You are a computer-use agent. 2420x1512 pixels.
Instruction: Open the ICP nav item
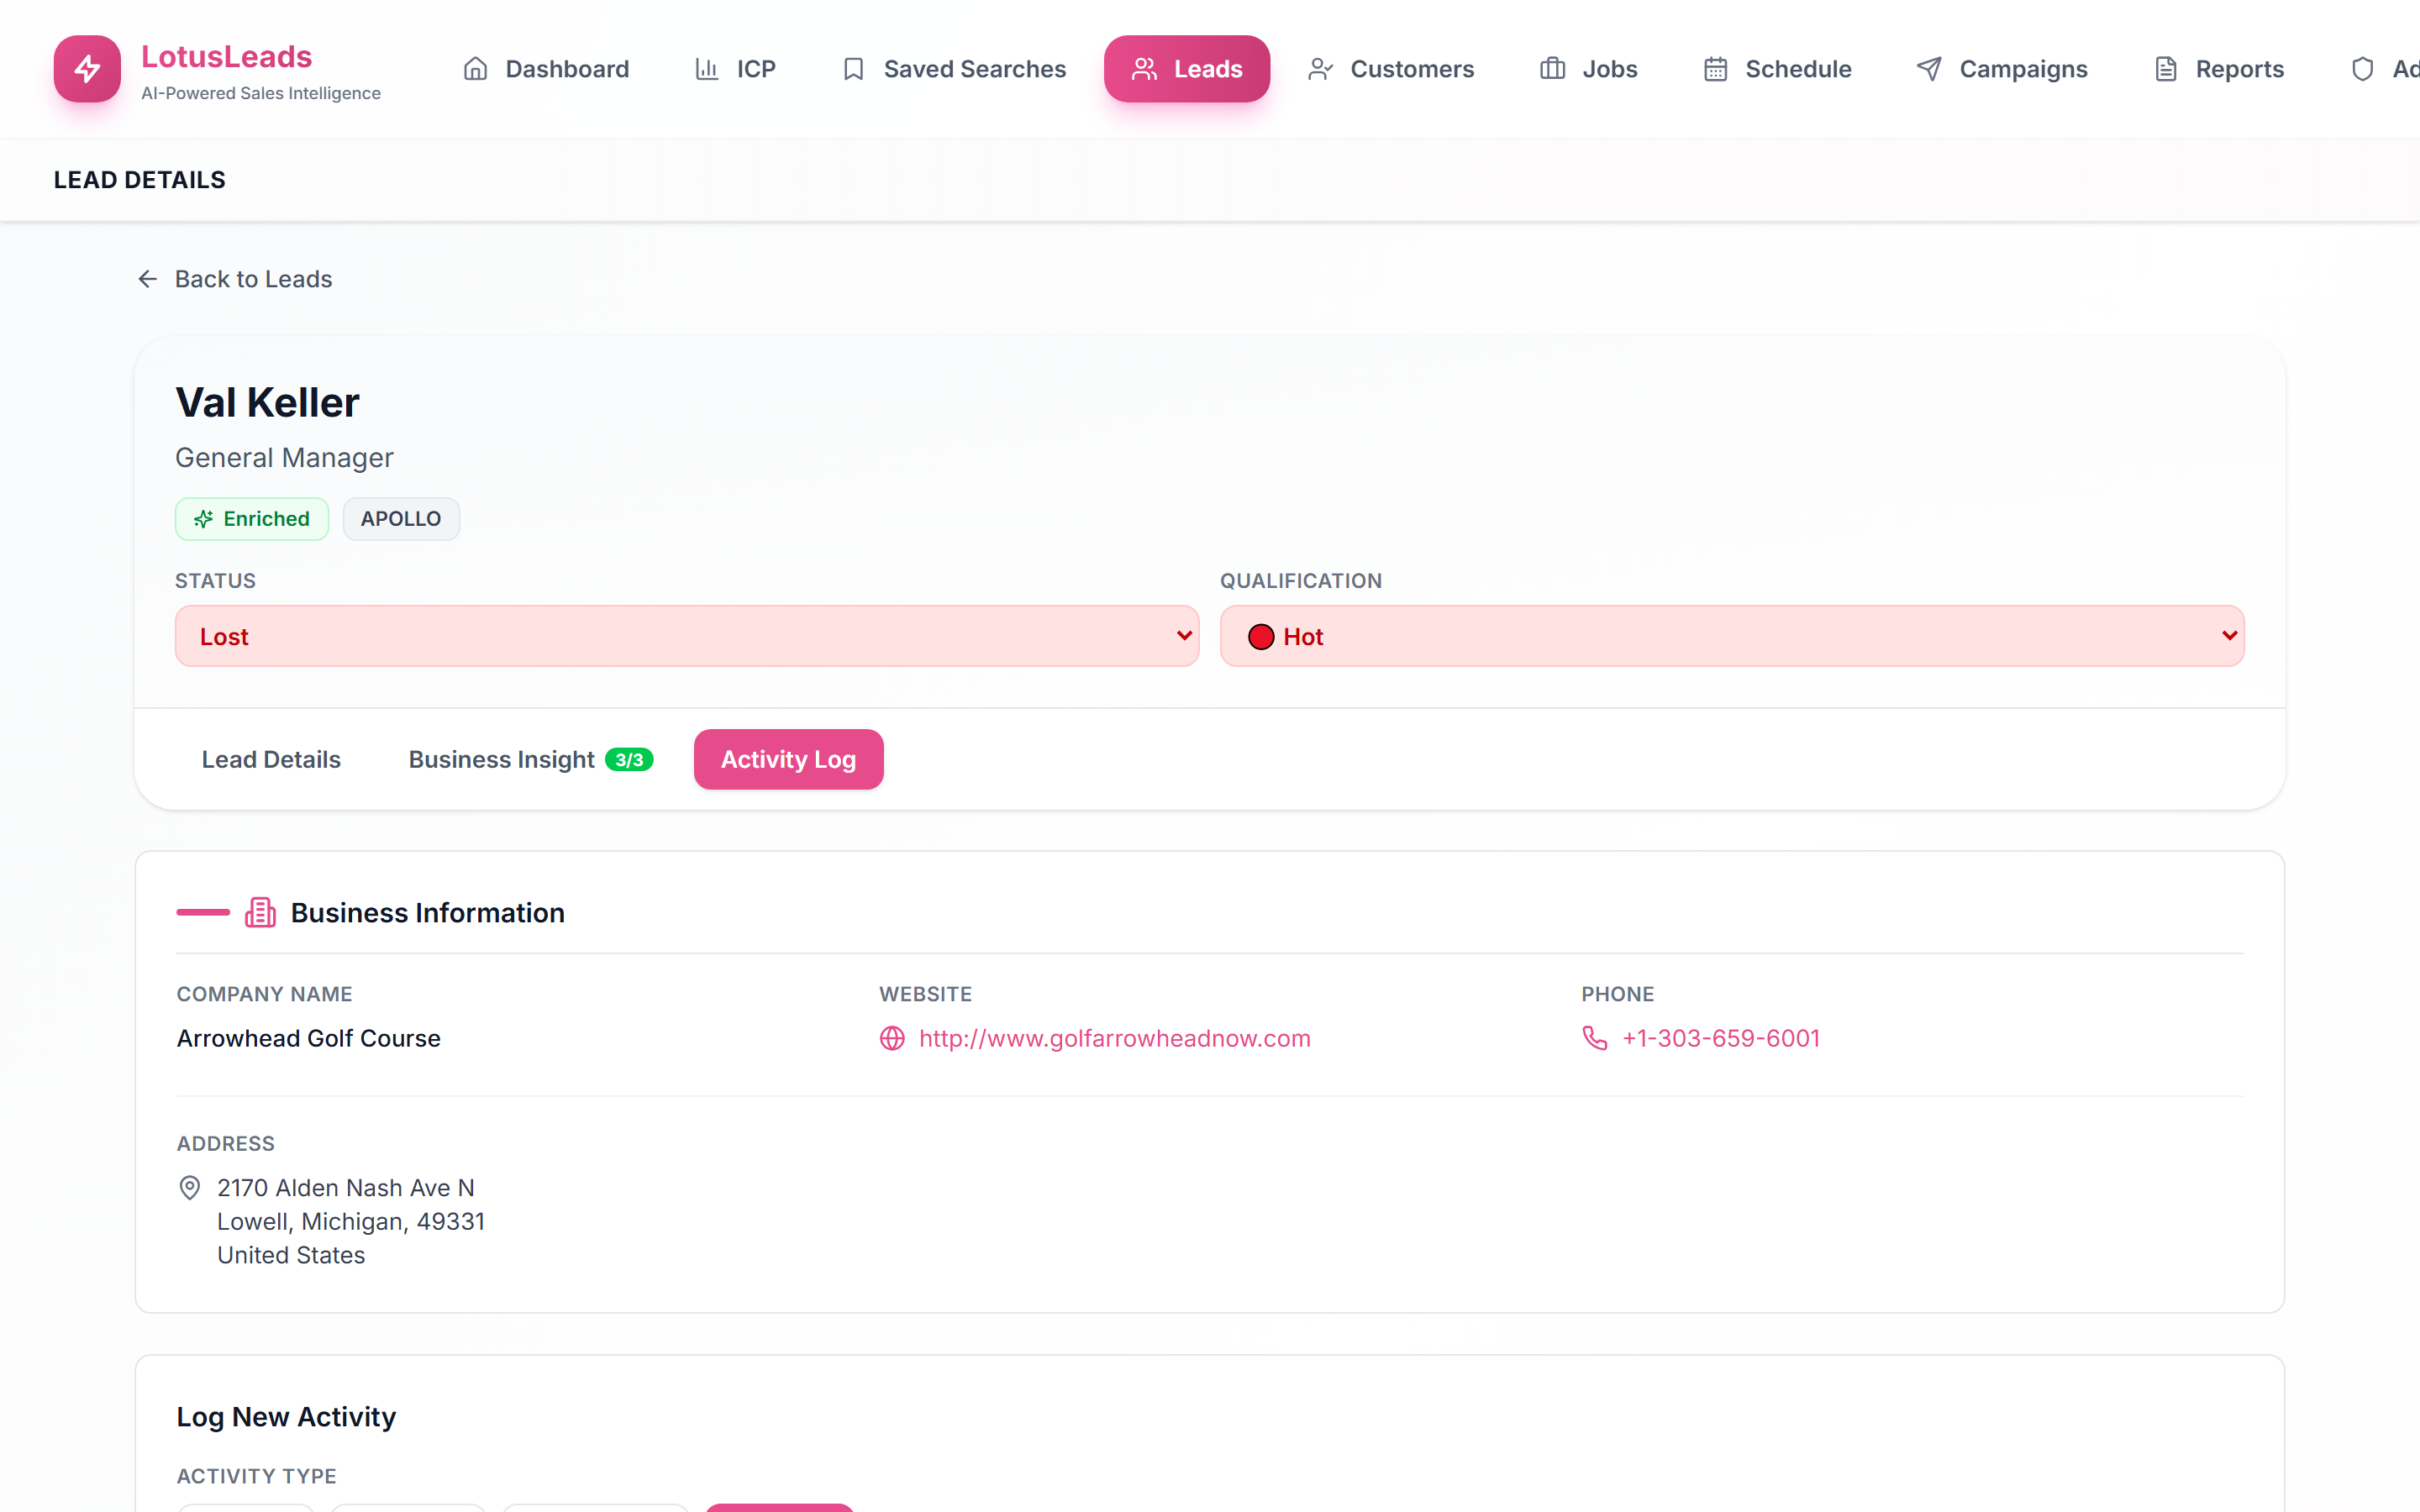pyautogui.click(x=735, y=69)
